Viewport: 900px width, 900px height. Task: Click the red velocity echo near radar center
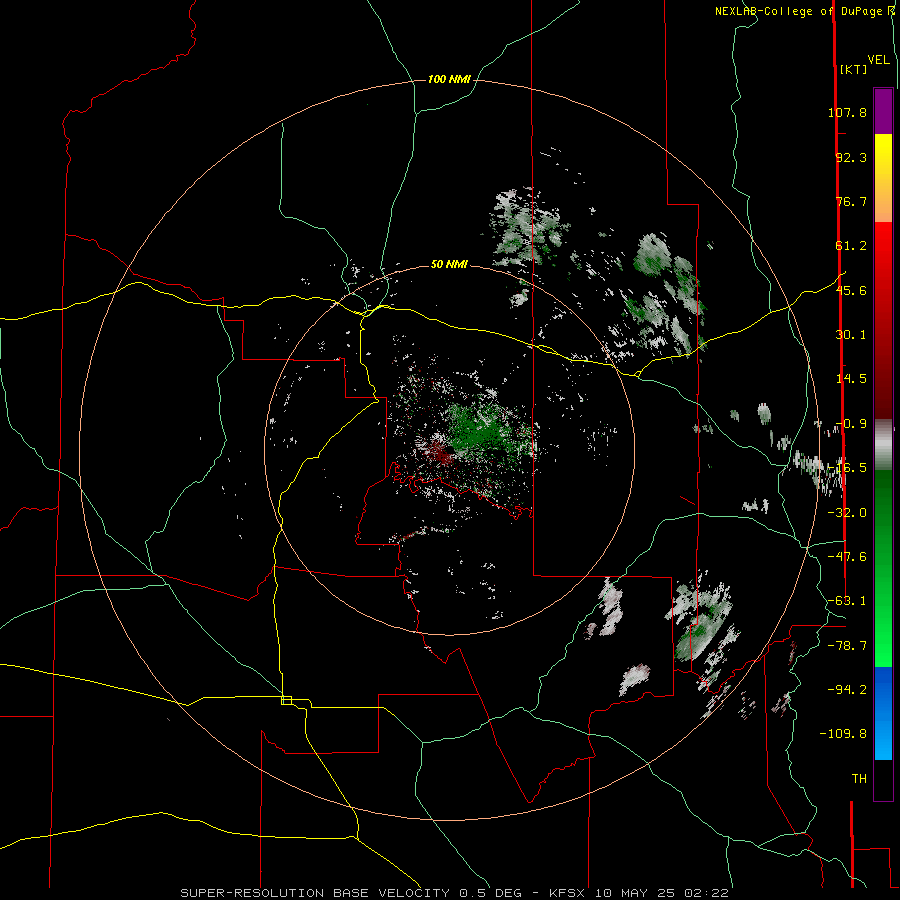(x=441, y=453)
